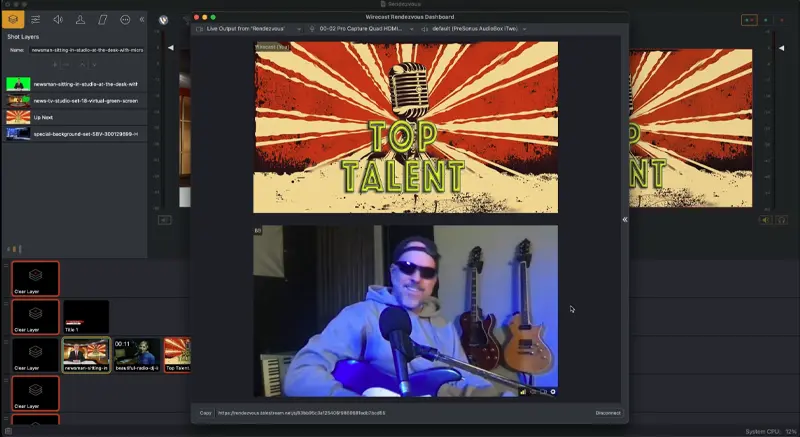Click the guest signal strength icon

(523, 392)
